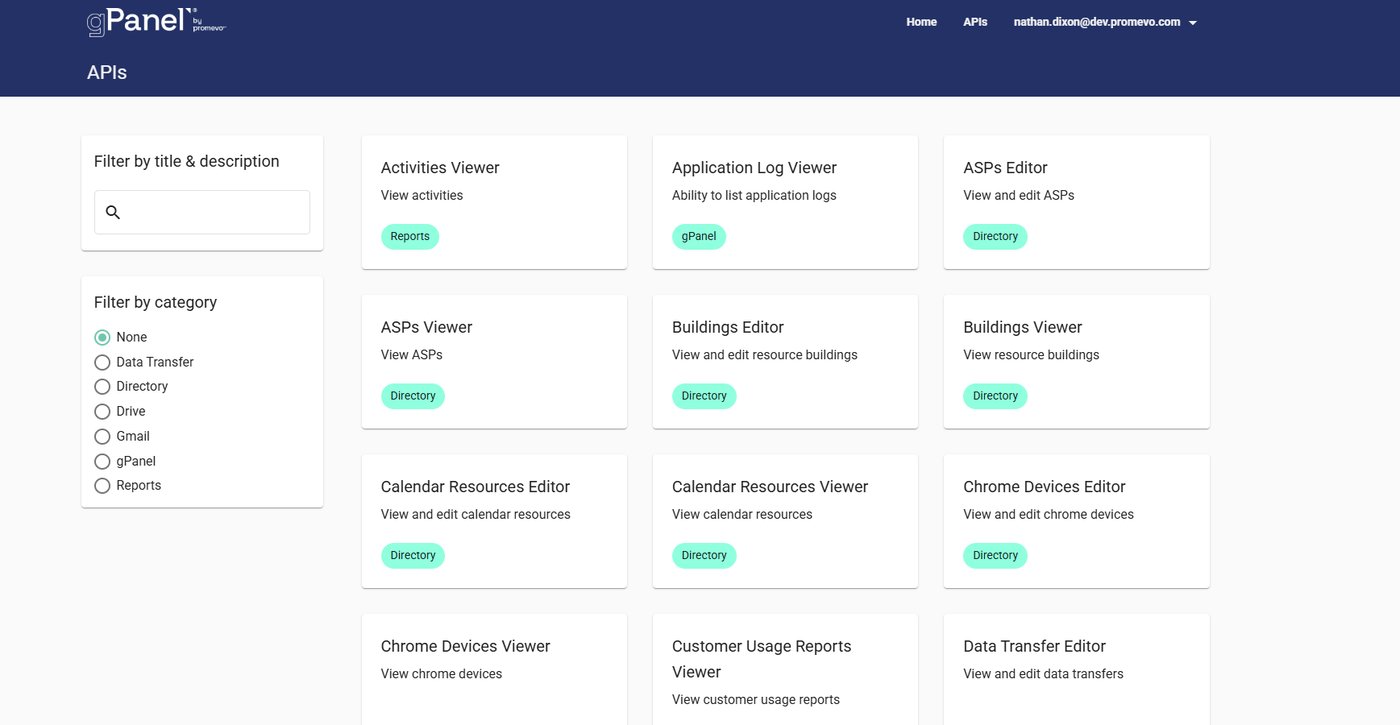Open the ASPs Viewer card

point(494,362)
